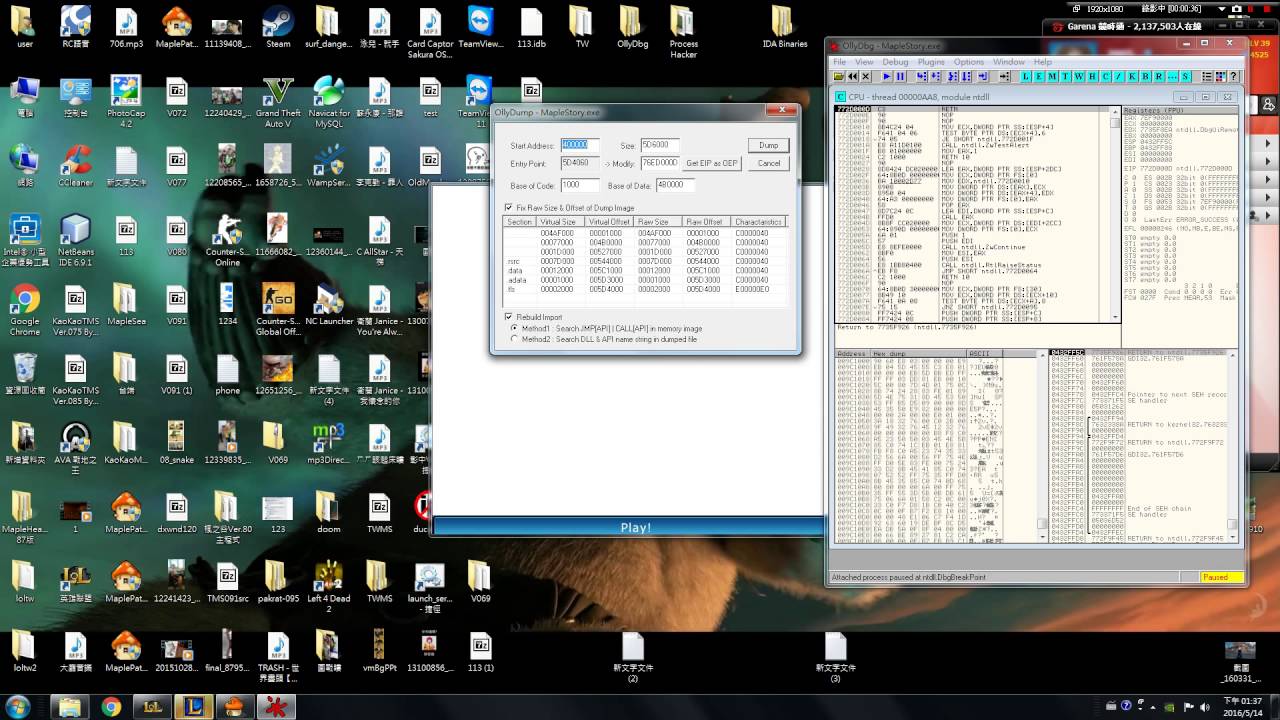
Task: Click the Base of Data input field
Action: click(x=676, y=185)
